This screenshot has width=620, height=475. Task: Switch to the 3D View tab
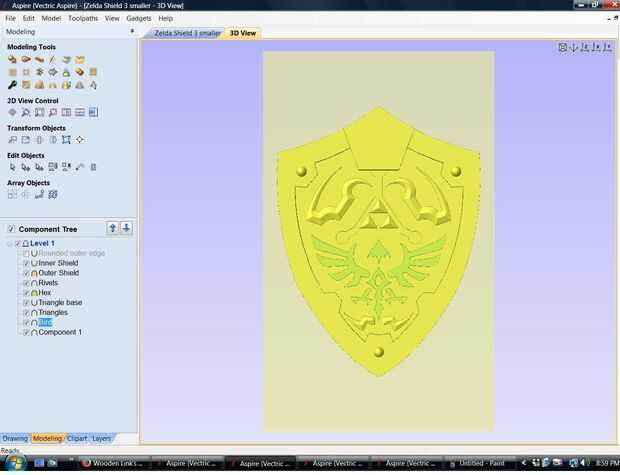click(x=243, y=33)
